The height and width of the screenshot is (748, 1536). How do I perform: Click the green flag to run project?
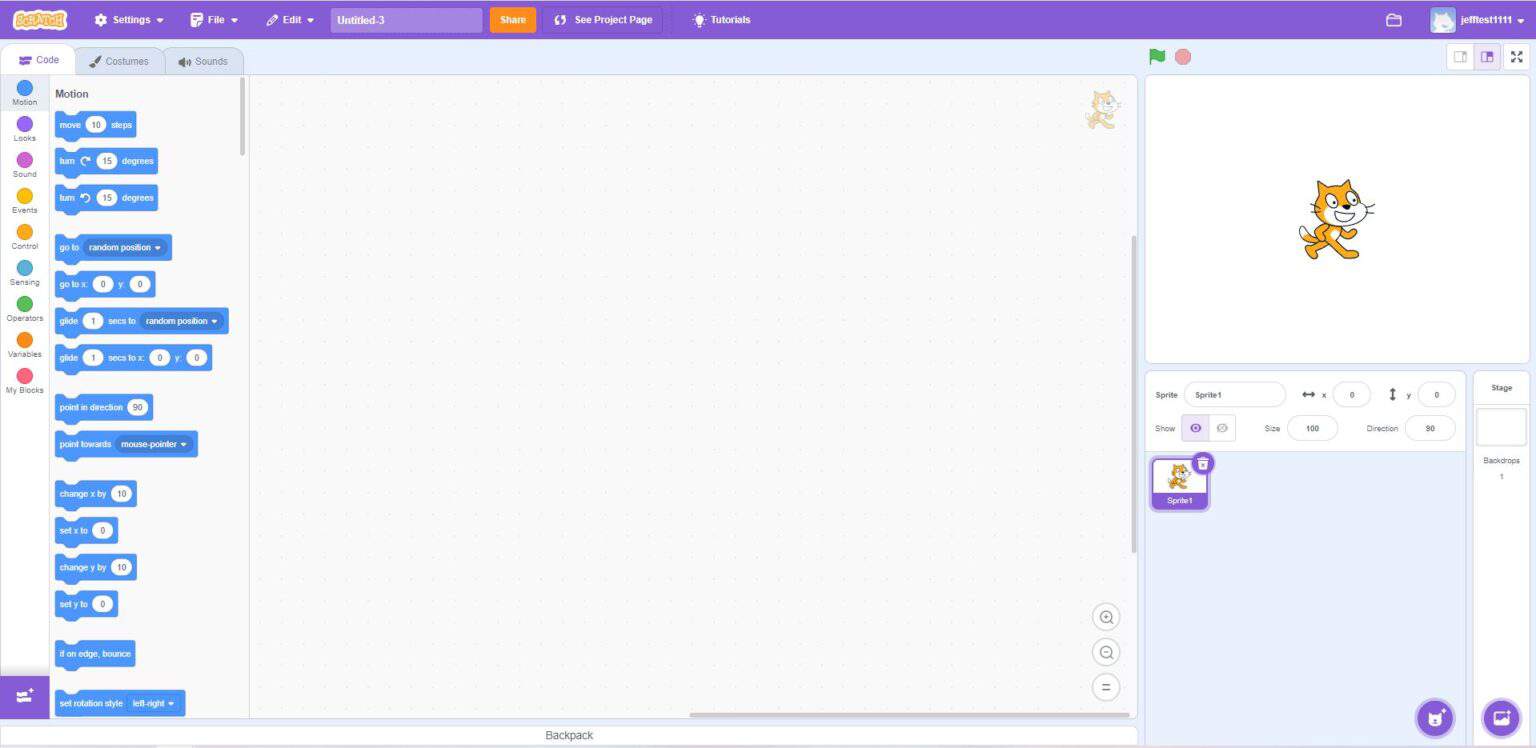[x=1156, y=57]
